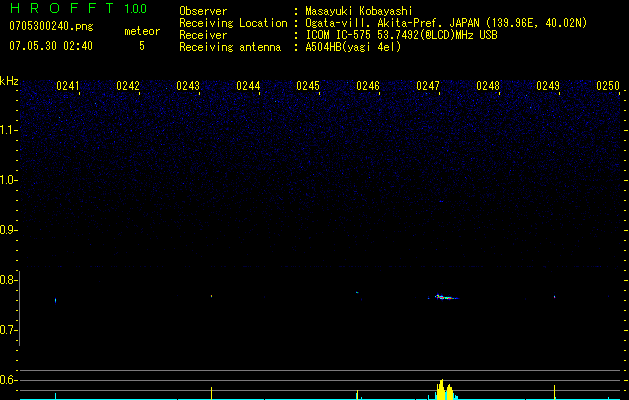Click observer name Masayuki Kobayashi

[359, 11]
